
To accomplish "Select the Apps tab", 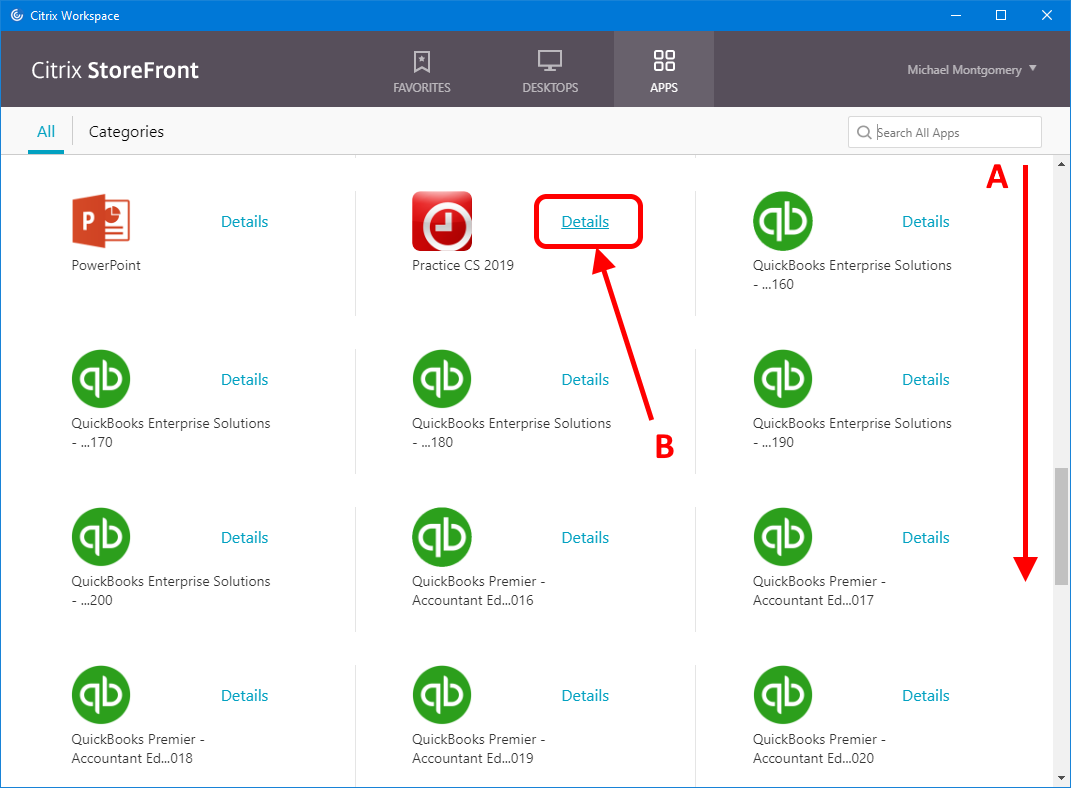I will point(664,70).
